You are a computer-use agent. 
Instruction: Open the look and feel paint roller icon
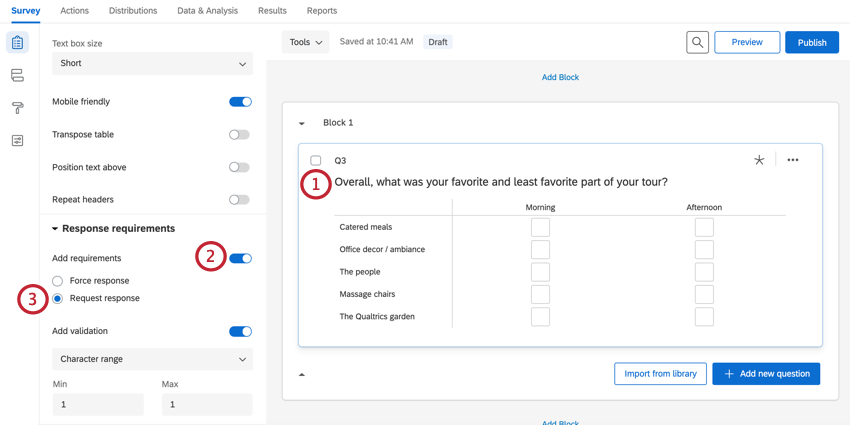17,108
